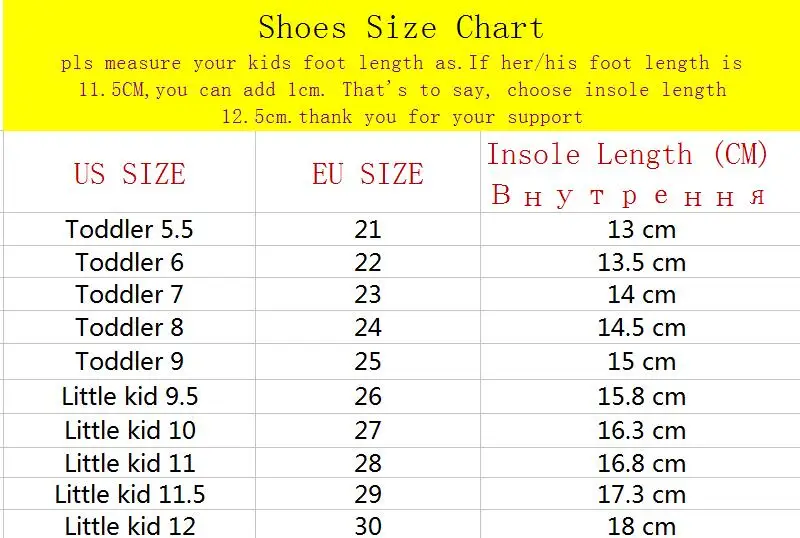Select the Toddler 6 cell
The width and height of the screenshot is (800, 538).
point(130,262)
